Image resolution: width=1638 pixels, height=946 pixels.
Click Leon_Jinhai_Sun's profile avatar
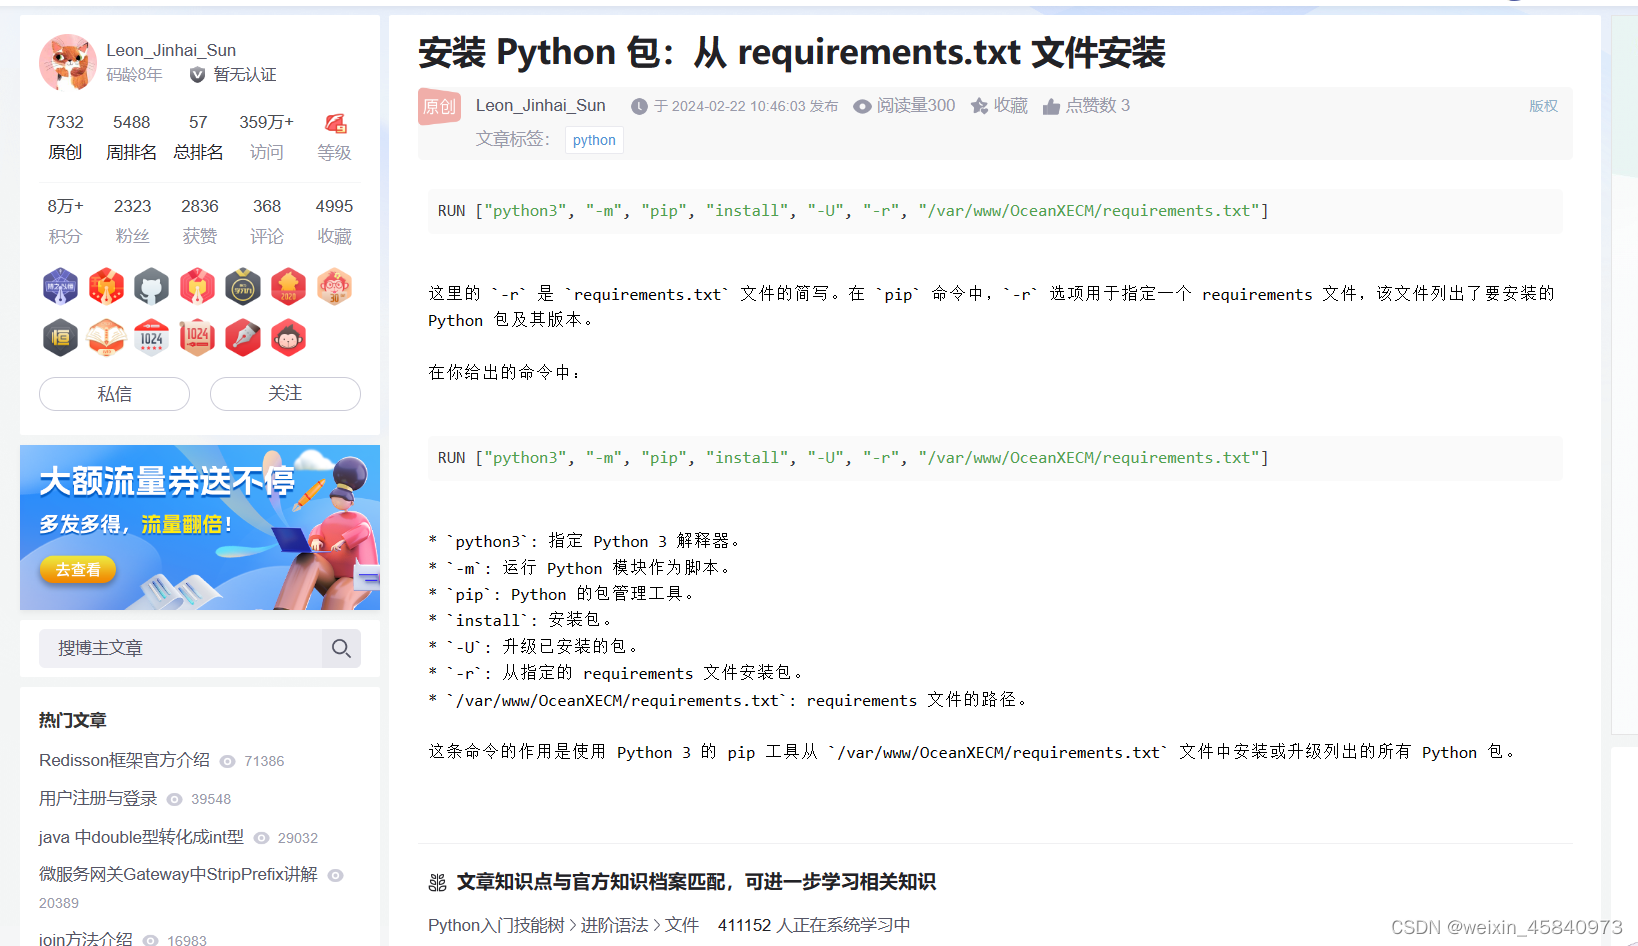[66, 62]
